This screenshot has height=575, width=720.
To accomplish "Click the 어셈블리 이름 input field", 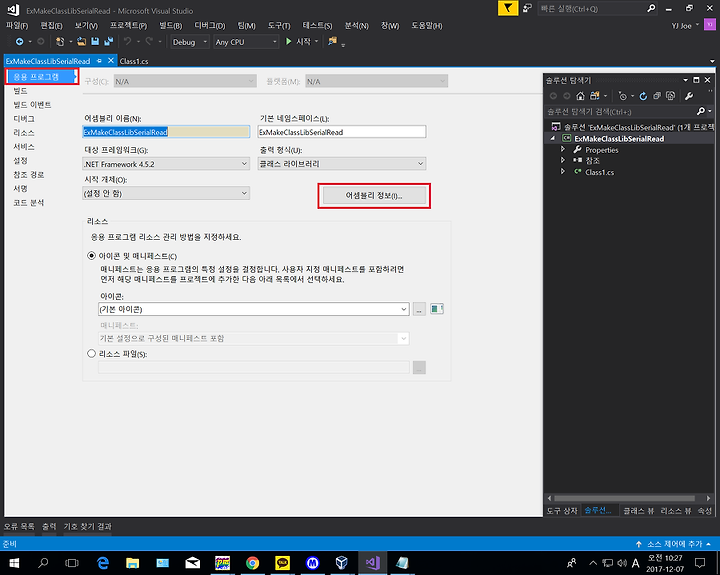I will point(166,132).
